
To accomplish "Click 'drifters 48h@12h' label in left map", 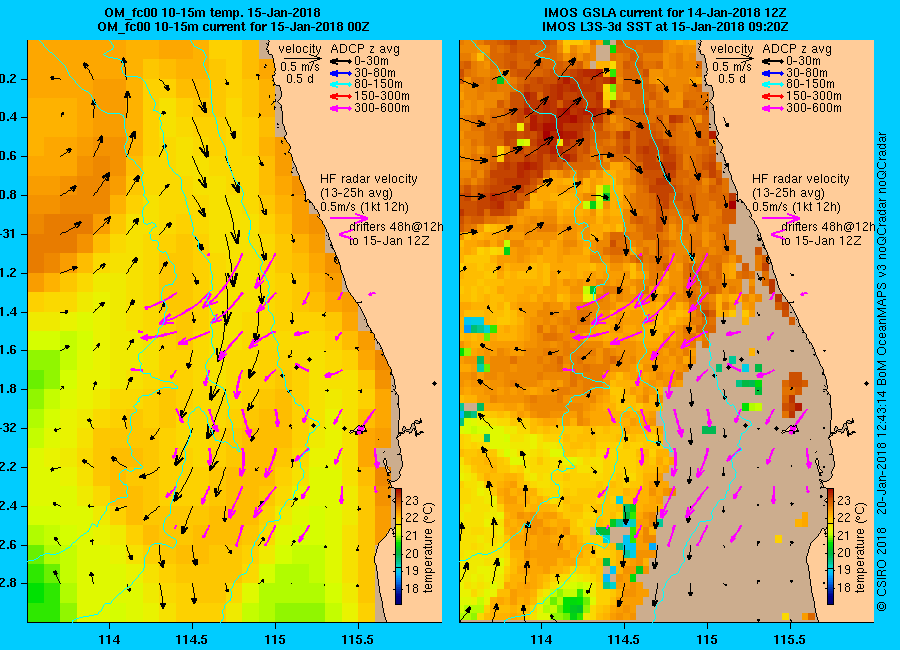I will pyautogui.click(x=396, y=227).
